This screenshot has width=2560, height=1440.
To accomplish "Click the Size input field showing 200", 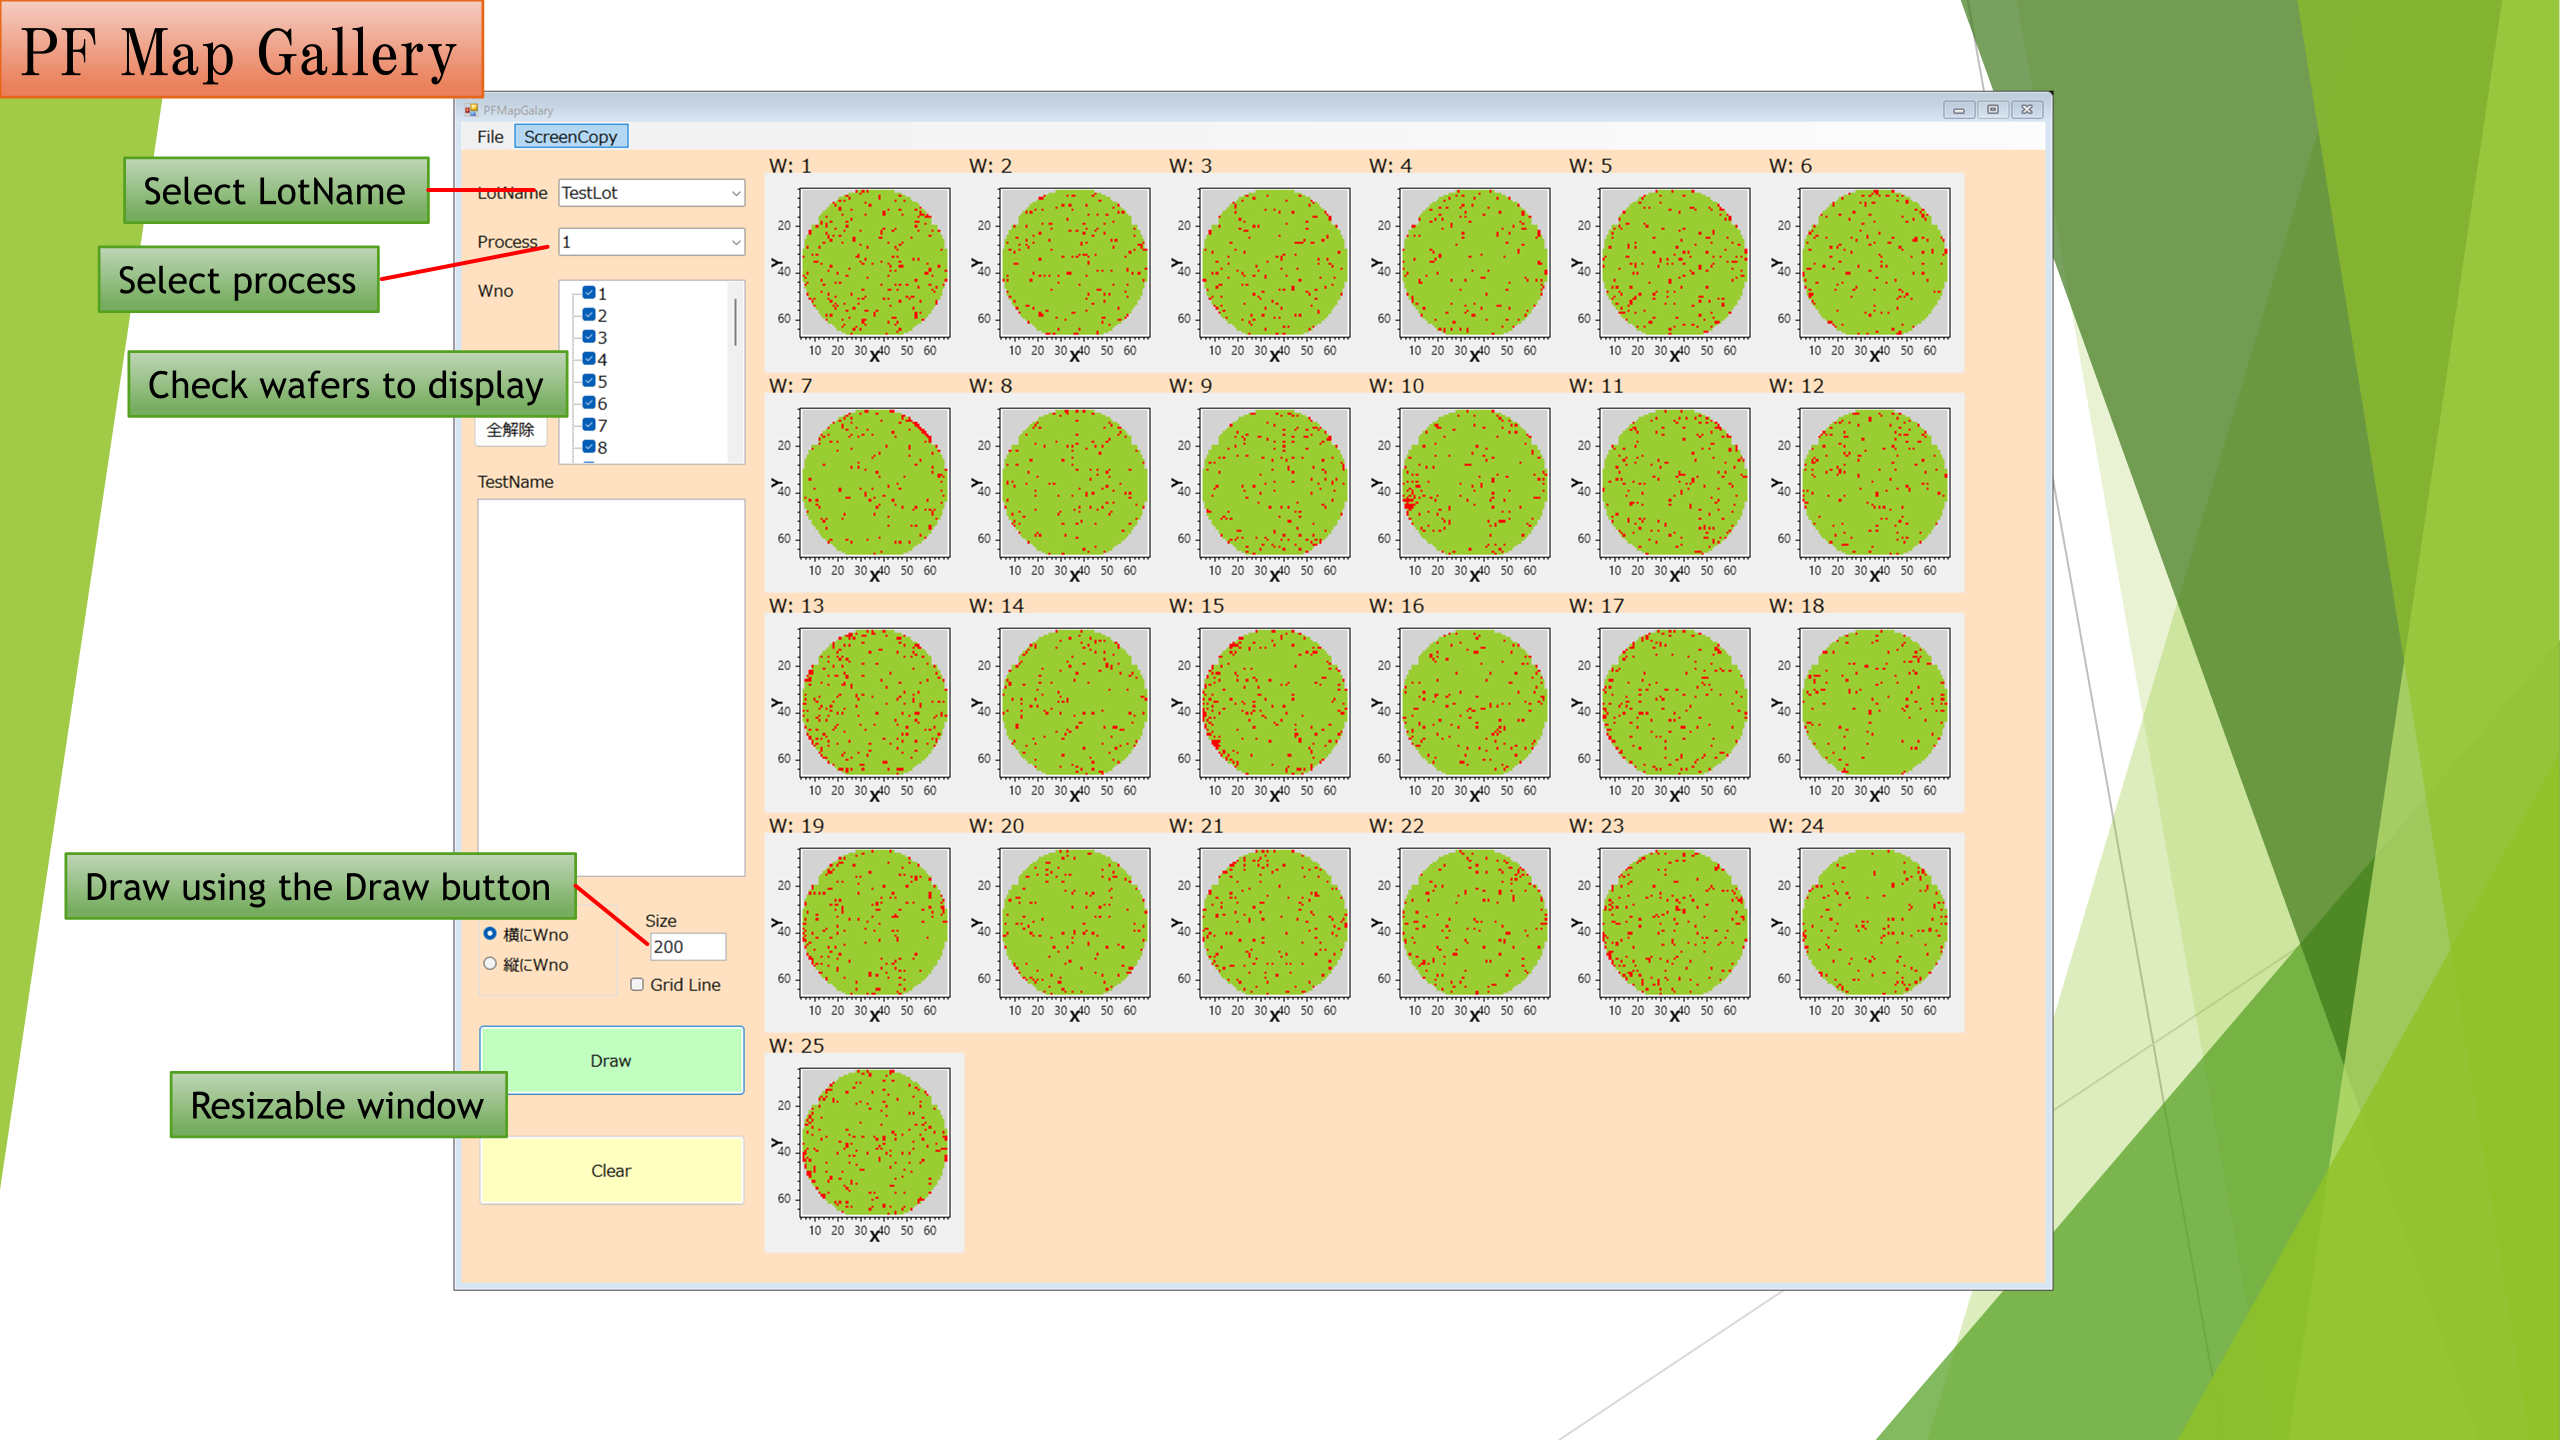I will coord(687,947).
